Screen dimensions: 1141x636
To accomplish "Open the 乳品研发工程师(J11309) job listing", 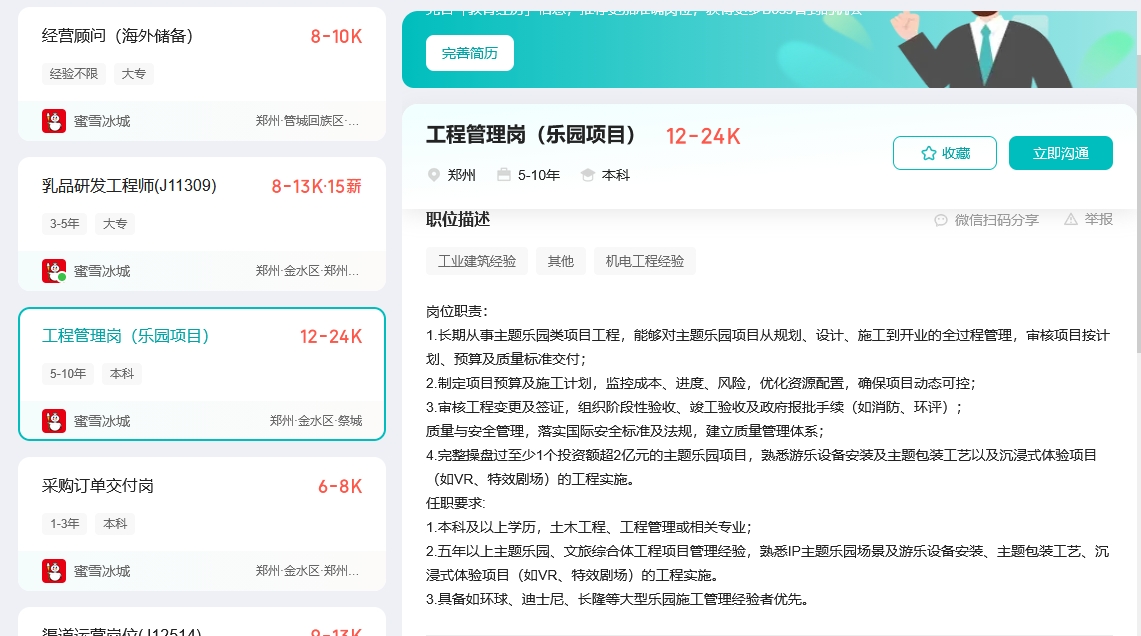I will click(129, 186).
